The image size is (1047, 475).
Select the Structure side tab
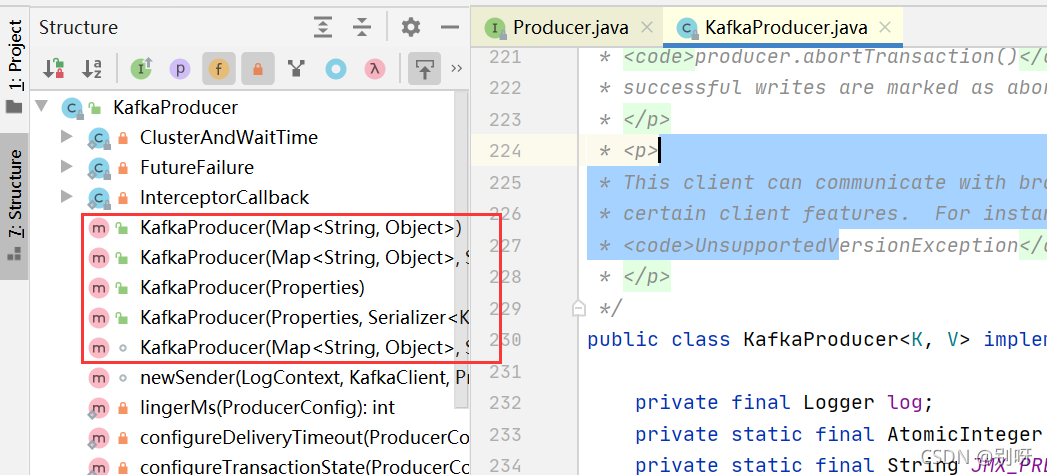pyautogui.click(x=14, y=206)
